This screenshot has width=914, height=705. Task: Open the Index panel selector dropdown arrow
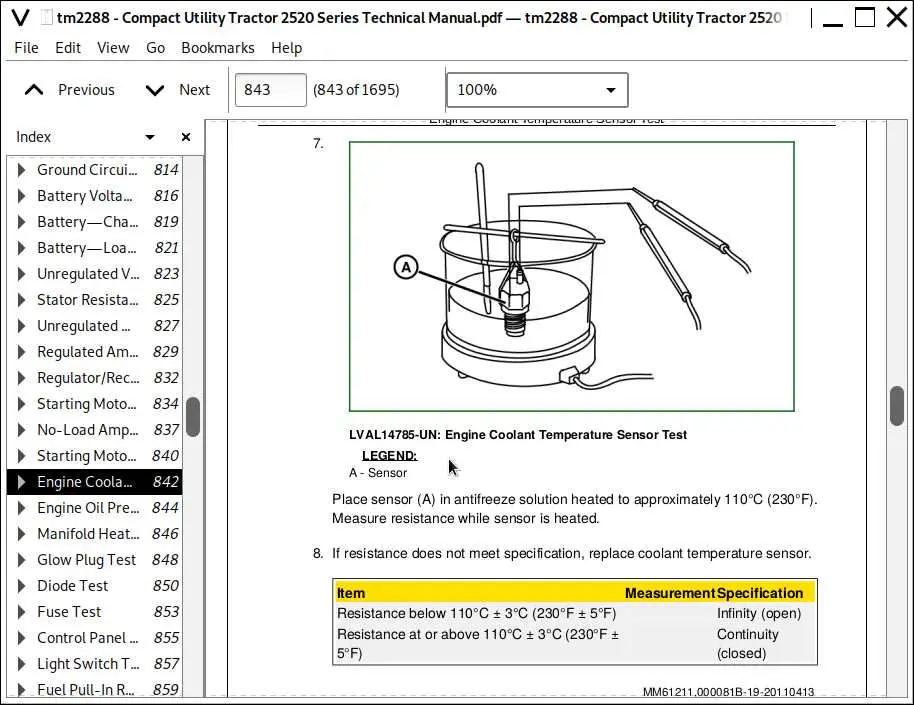coord(150,137)
